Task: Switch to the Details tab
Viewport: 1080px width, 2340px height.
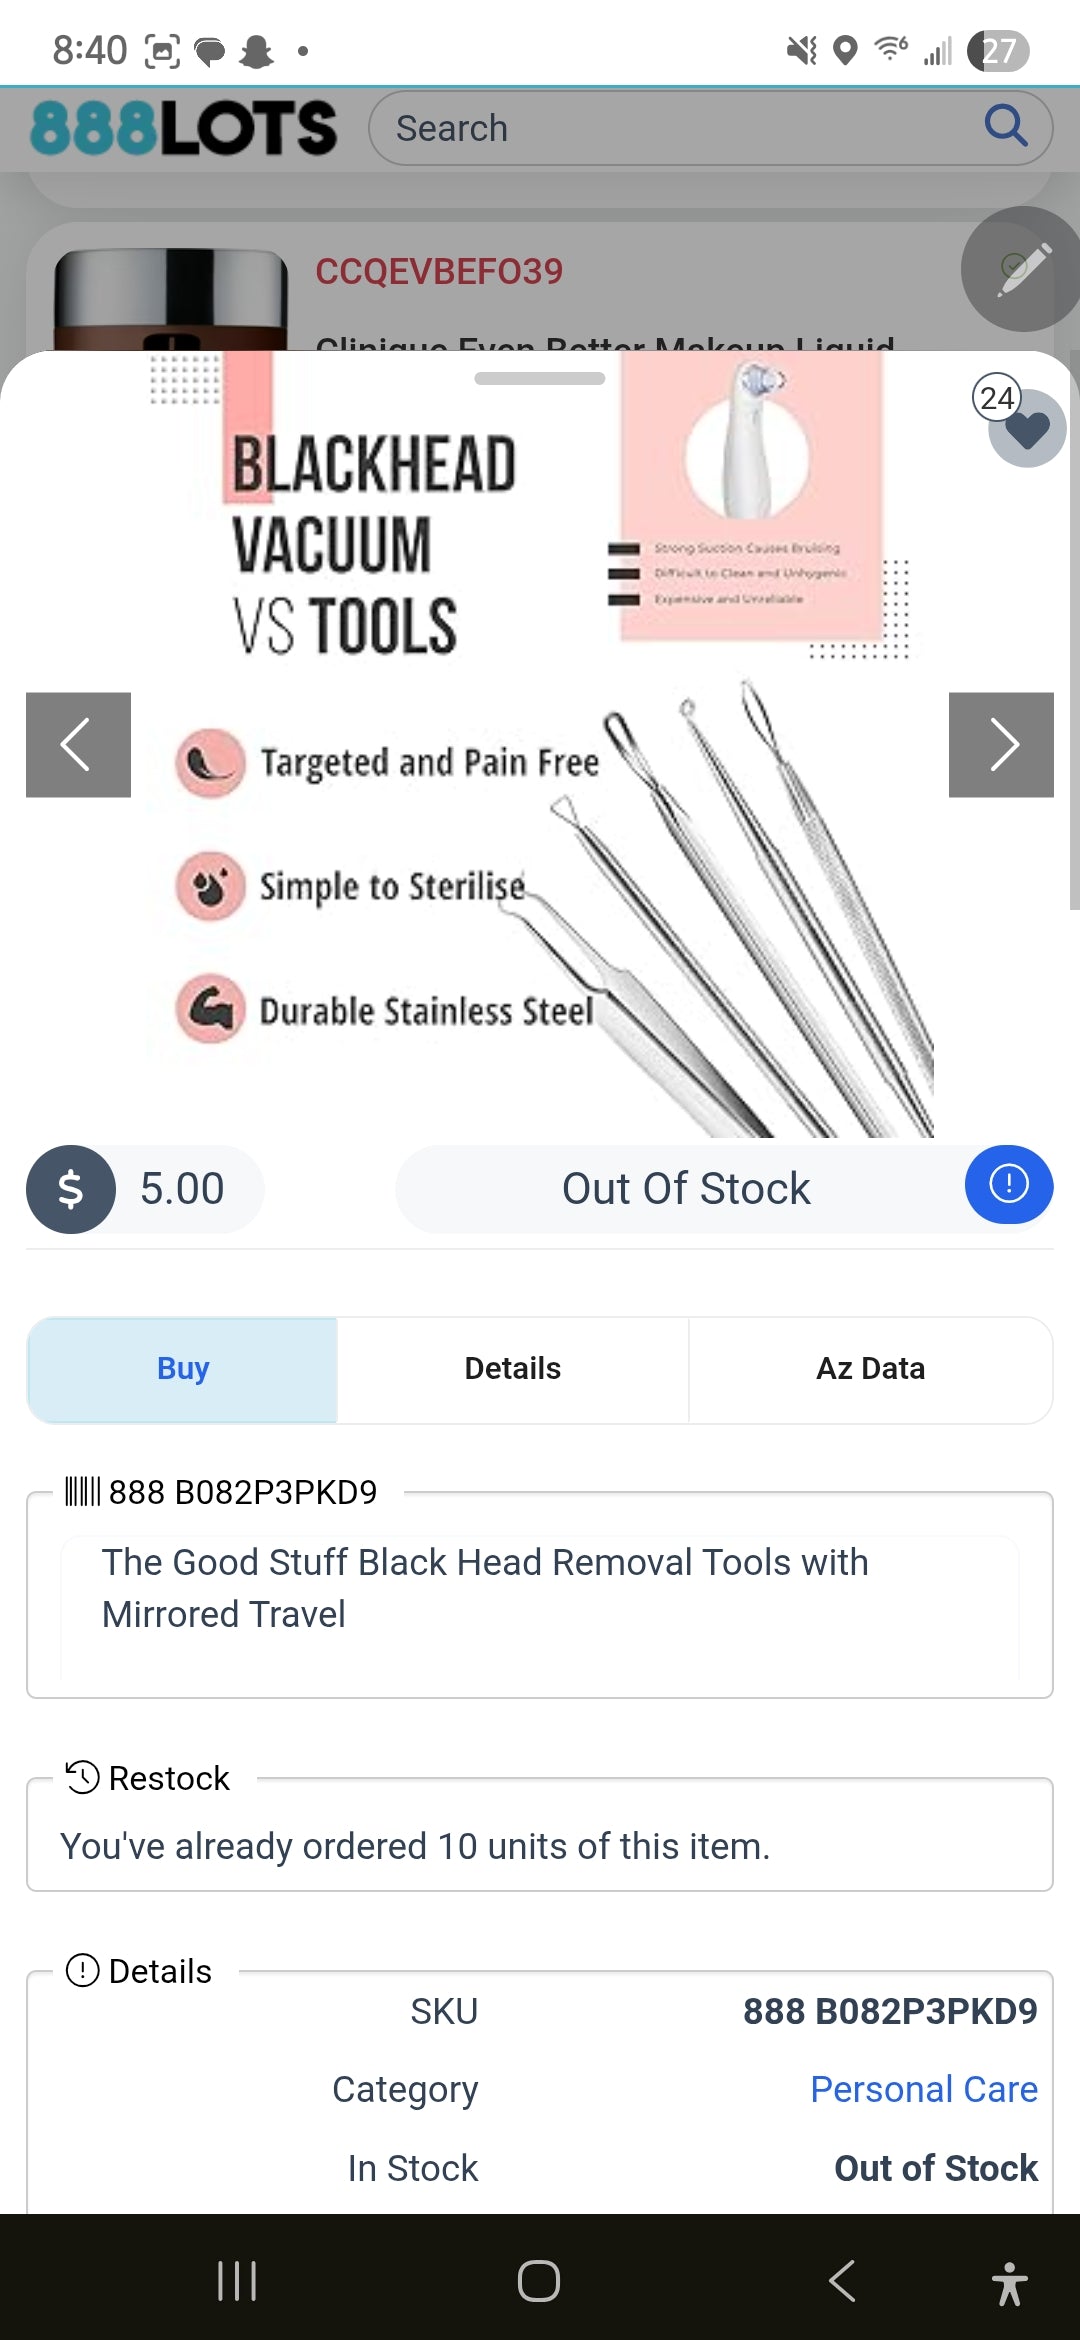Action: (512, 1369)
